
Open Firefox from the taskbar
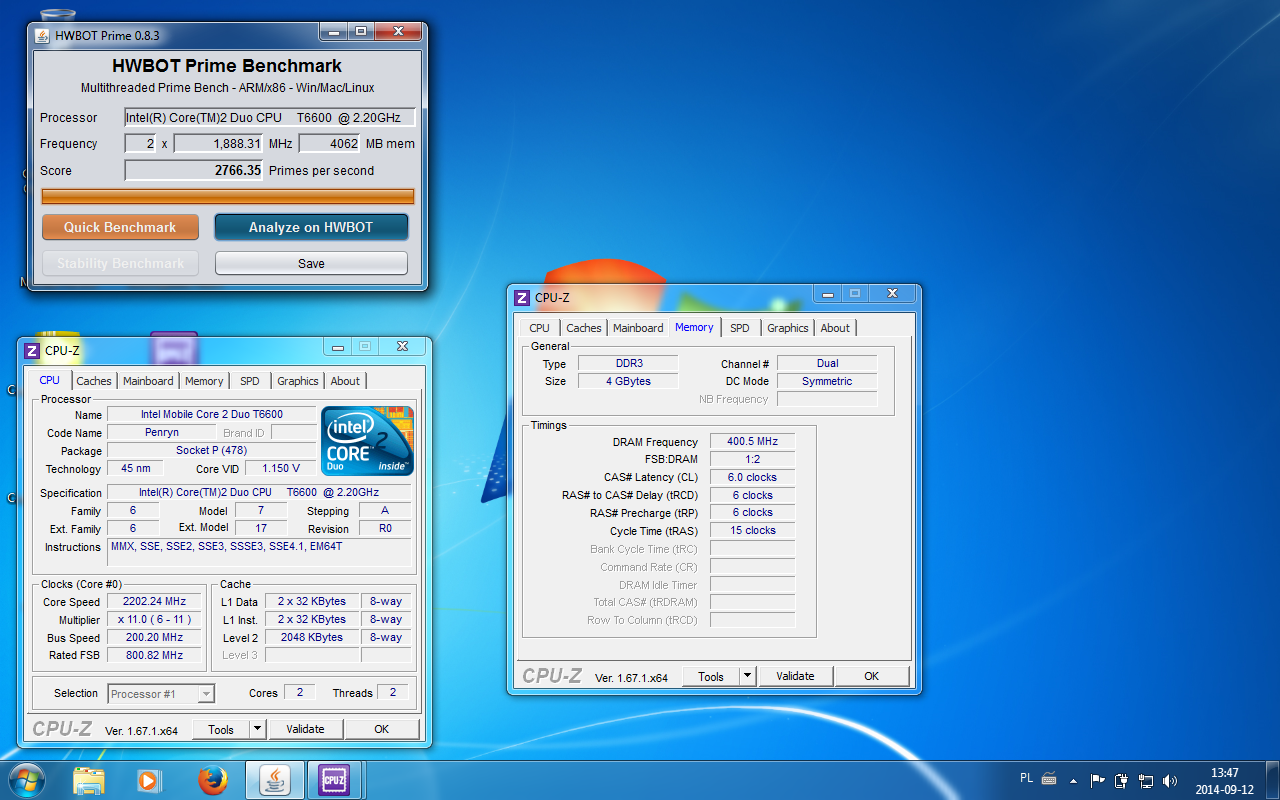pyautogui.click(x=212, y=780)
